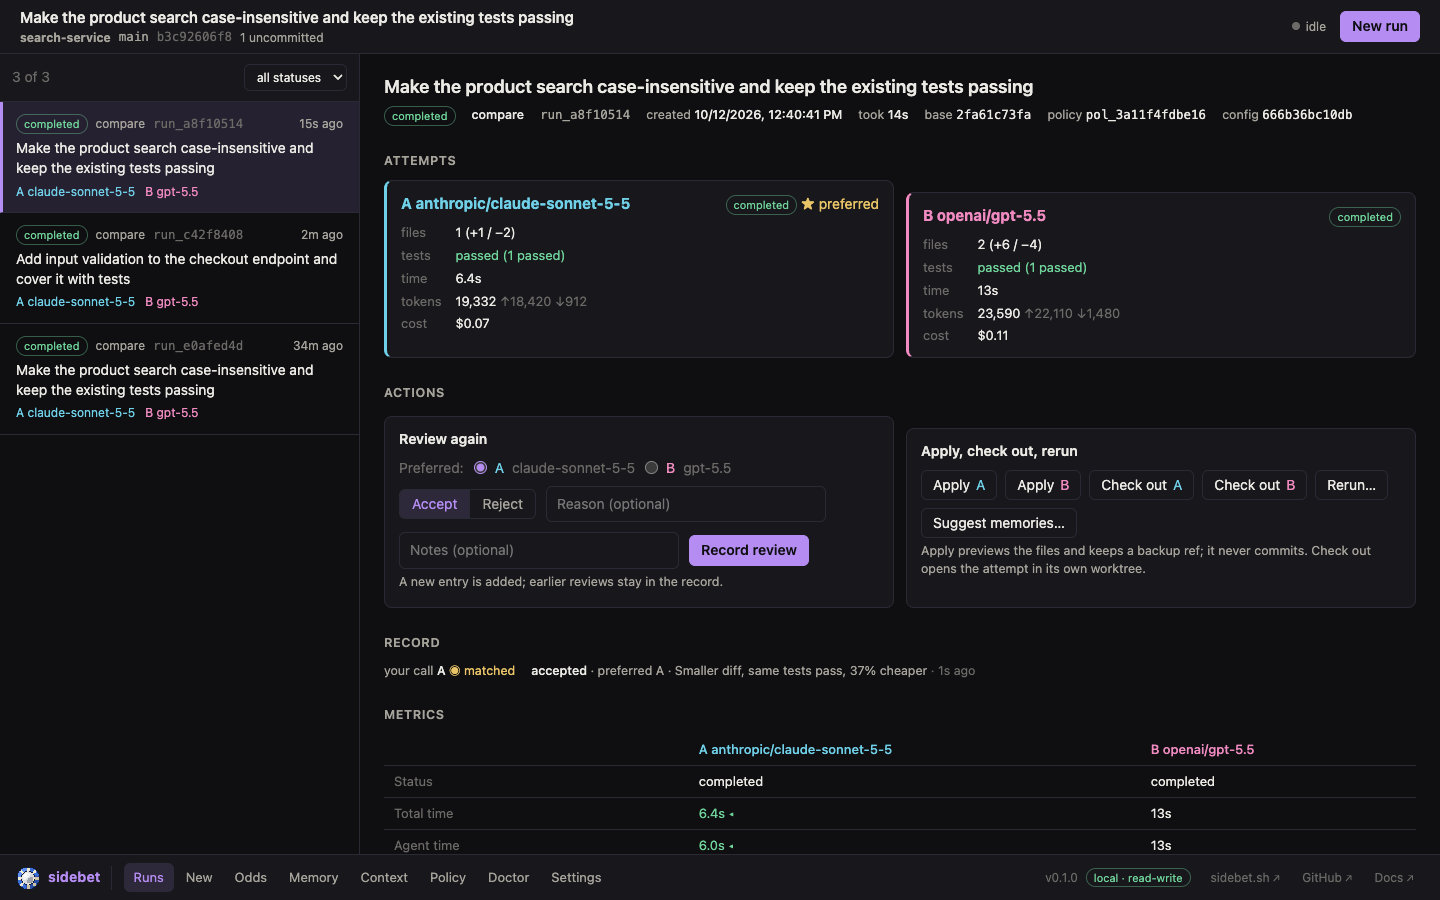Open attempt A anthropic/claude-sonnet-5-5 card title

click(515, 204)
